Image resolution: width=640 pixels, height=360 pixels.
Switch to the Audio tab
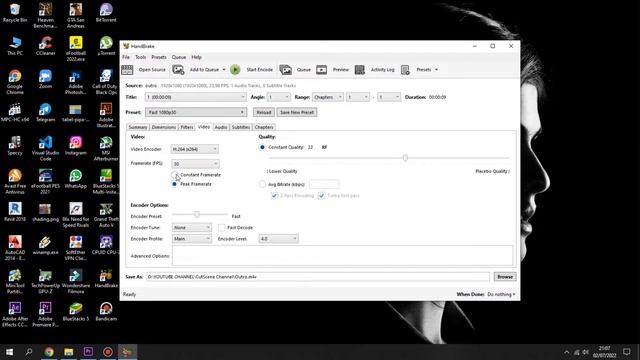click(x=221, y=127)
